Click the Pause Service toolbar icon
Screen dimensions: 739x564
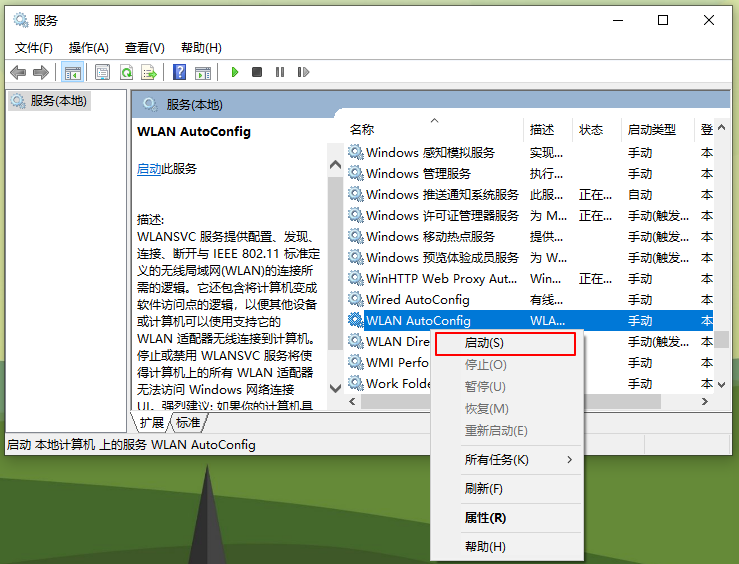coord(279,72)
